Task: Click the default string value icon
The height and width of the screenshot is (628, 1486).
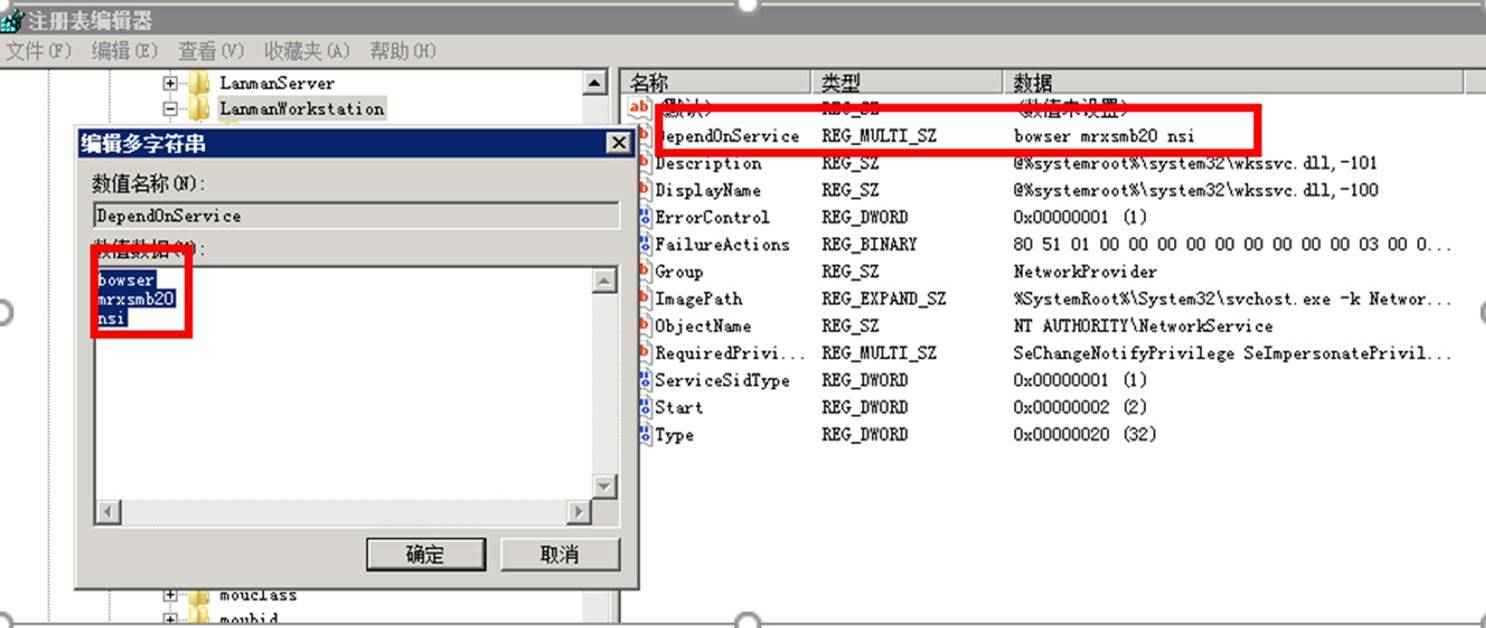Action: [x=639, y=108]
